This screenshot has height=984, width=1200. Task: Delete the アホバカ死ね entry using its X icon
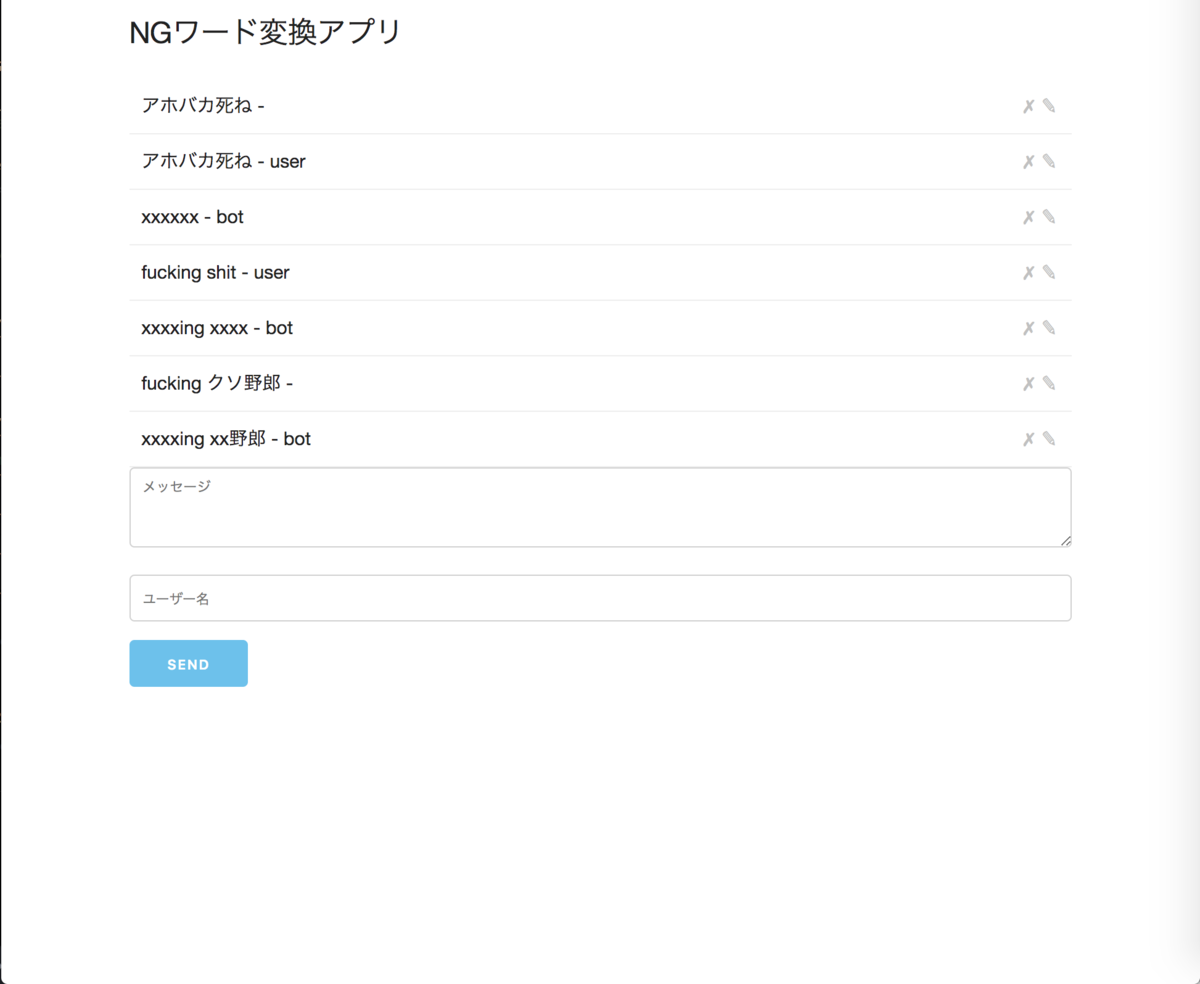(1026, 104)
